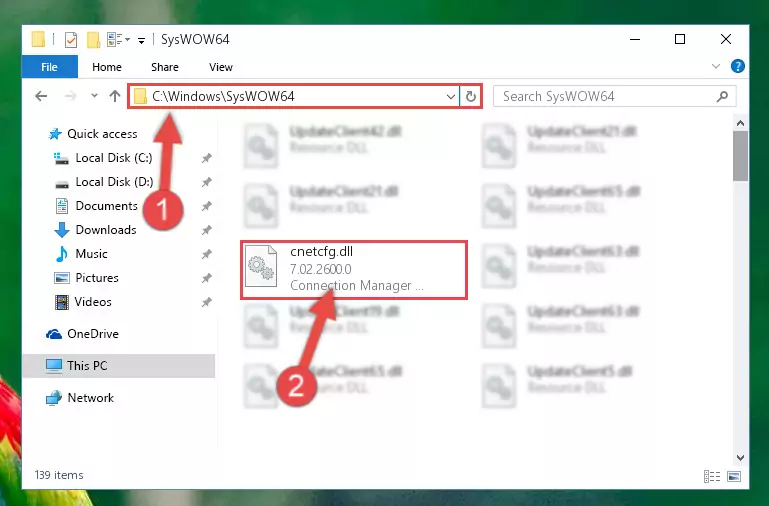
Task: Click the vertical scrollbar thumb
Action: coord(741,156)
